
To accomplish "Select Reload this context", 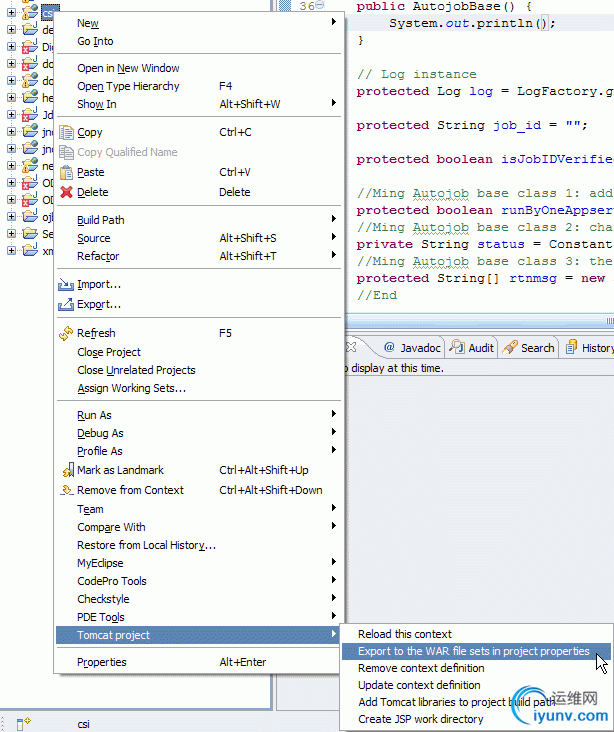I will tap(405, 634).
